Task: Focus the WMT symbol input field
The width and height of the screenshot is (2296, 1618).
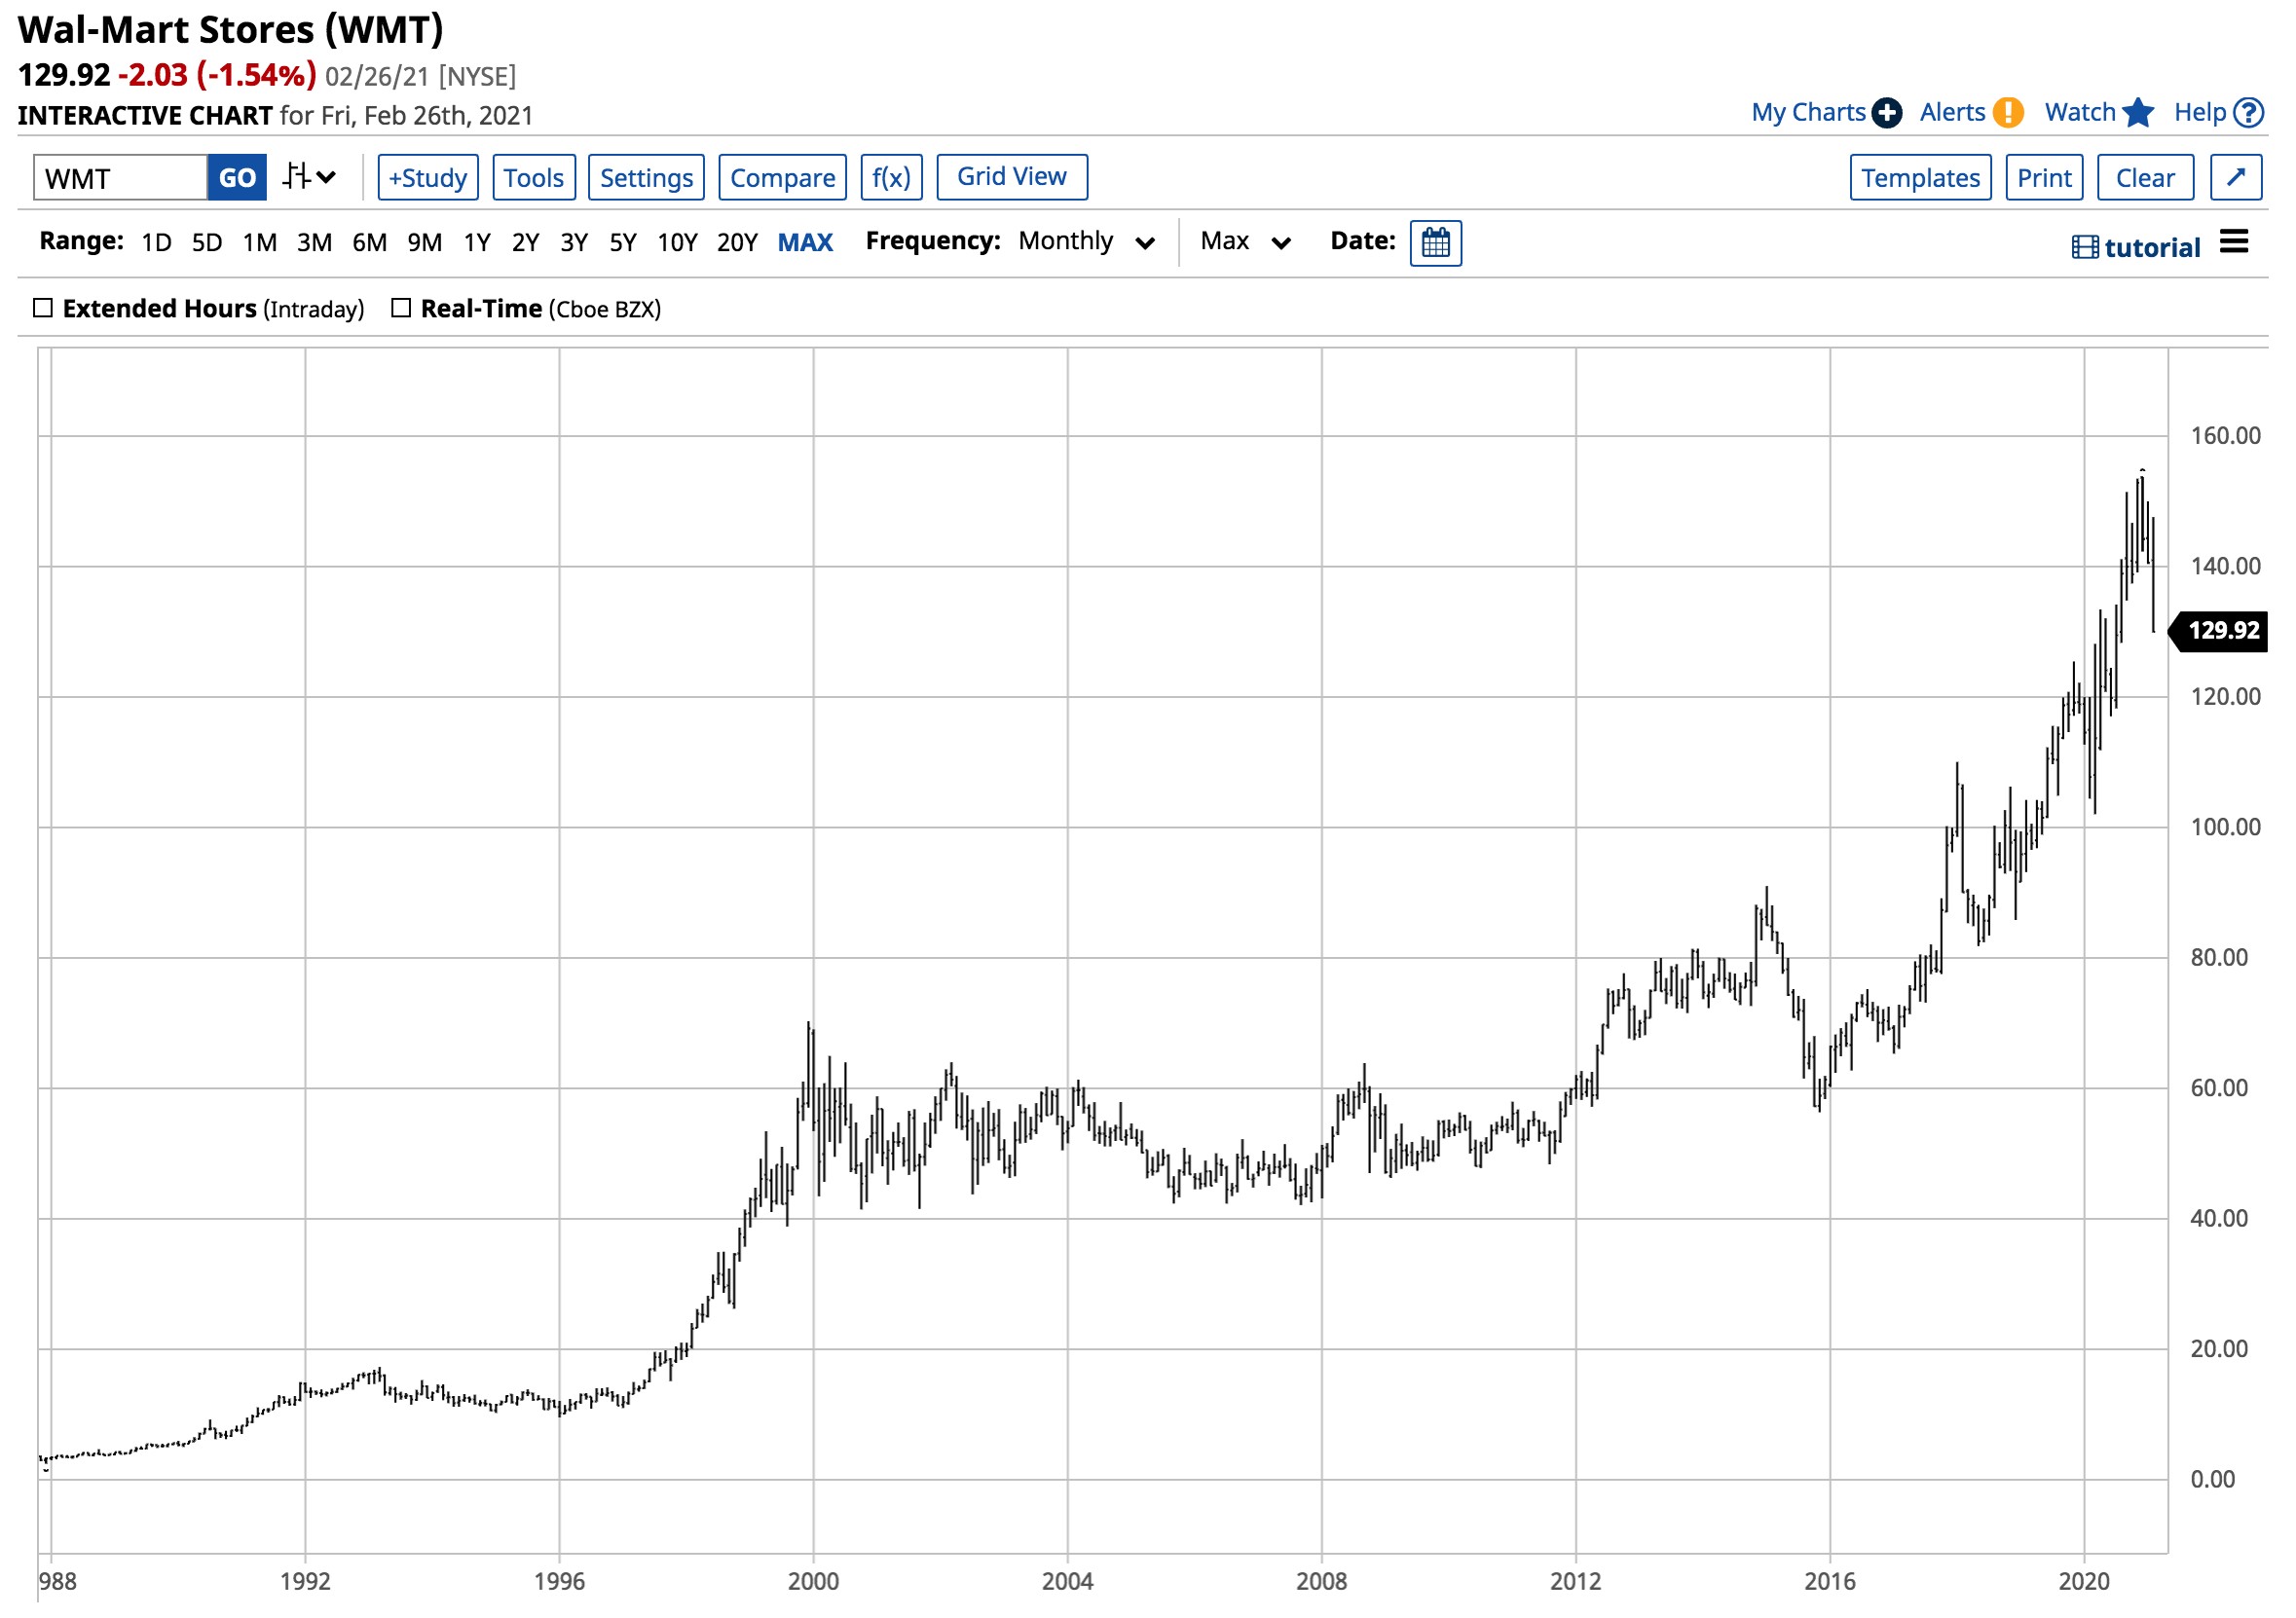Action: [x=120, y=177]
